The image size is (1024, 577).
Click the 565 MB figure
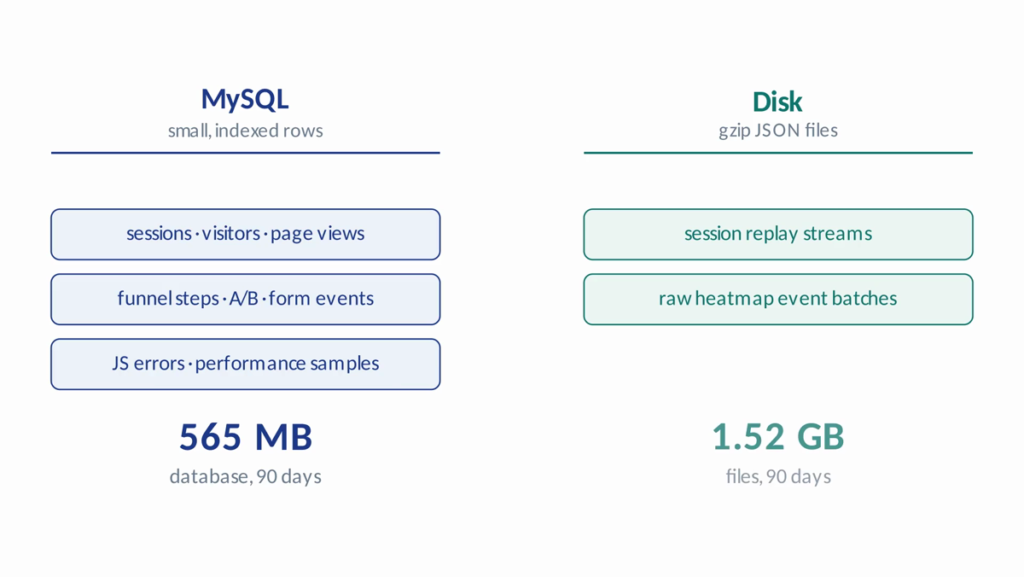click(246, 437)
